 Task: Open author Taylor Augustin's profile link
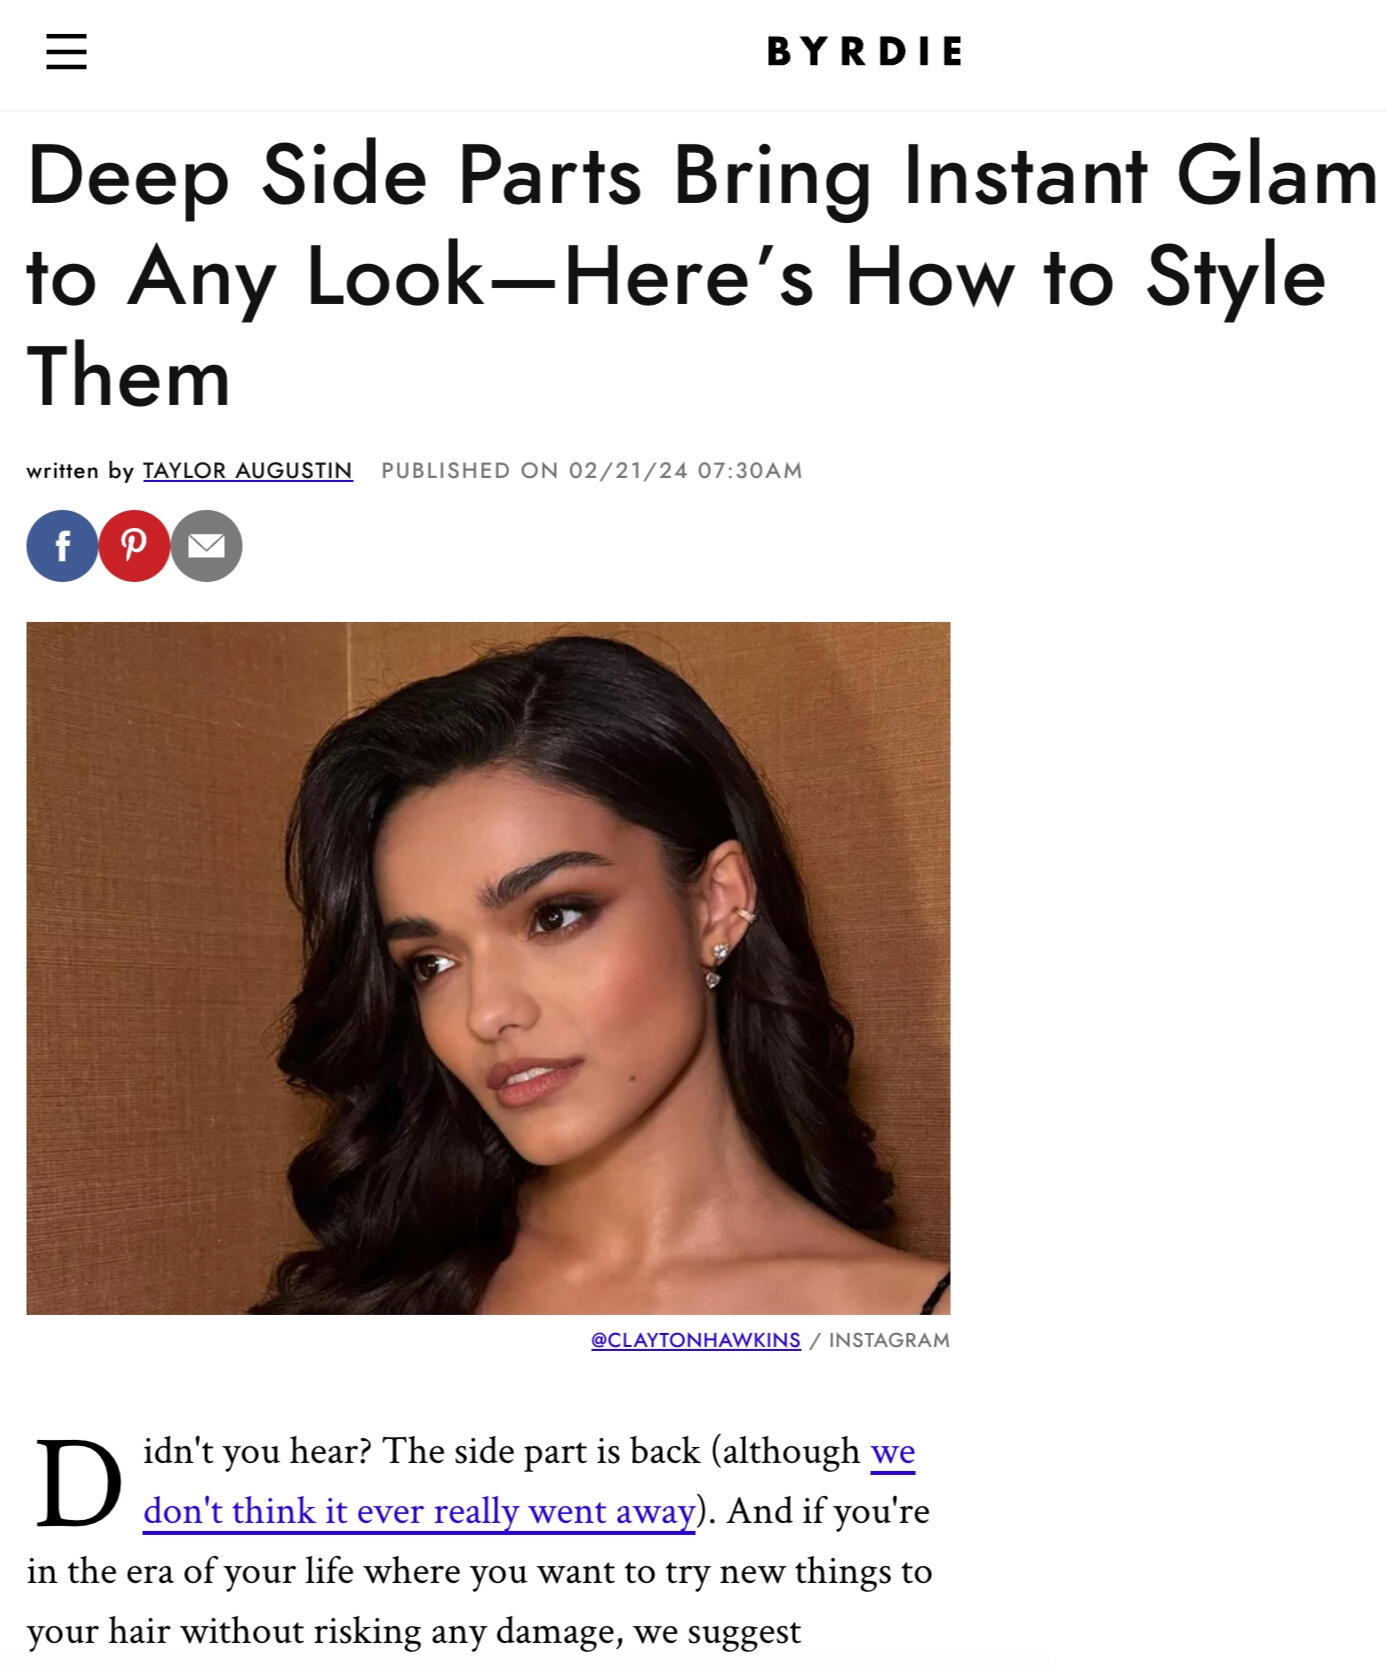(248, 470)
